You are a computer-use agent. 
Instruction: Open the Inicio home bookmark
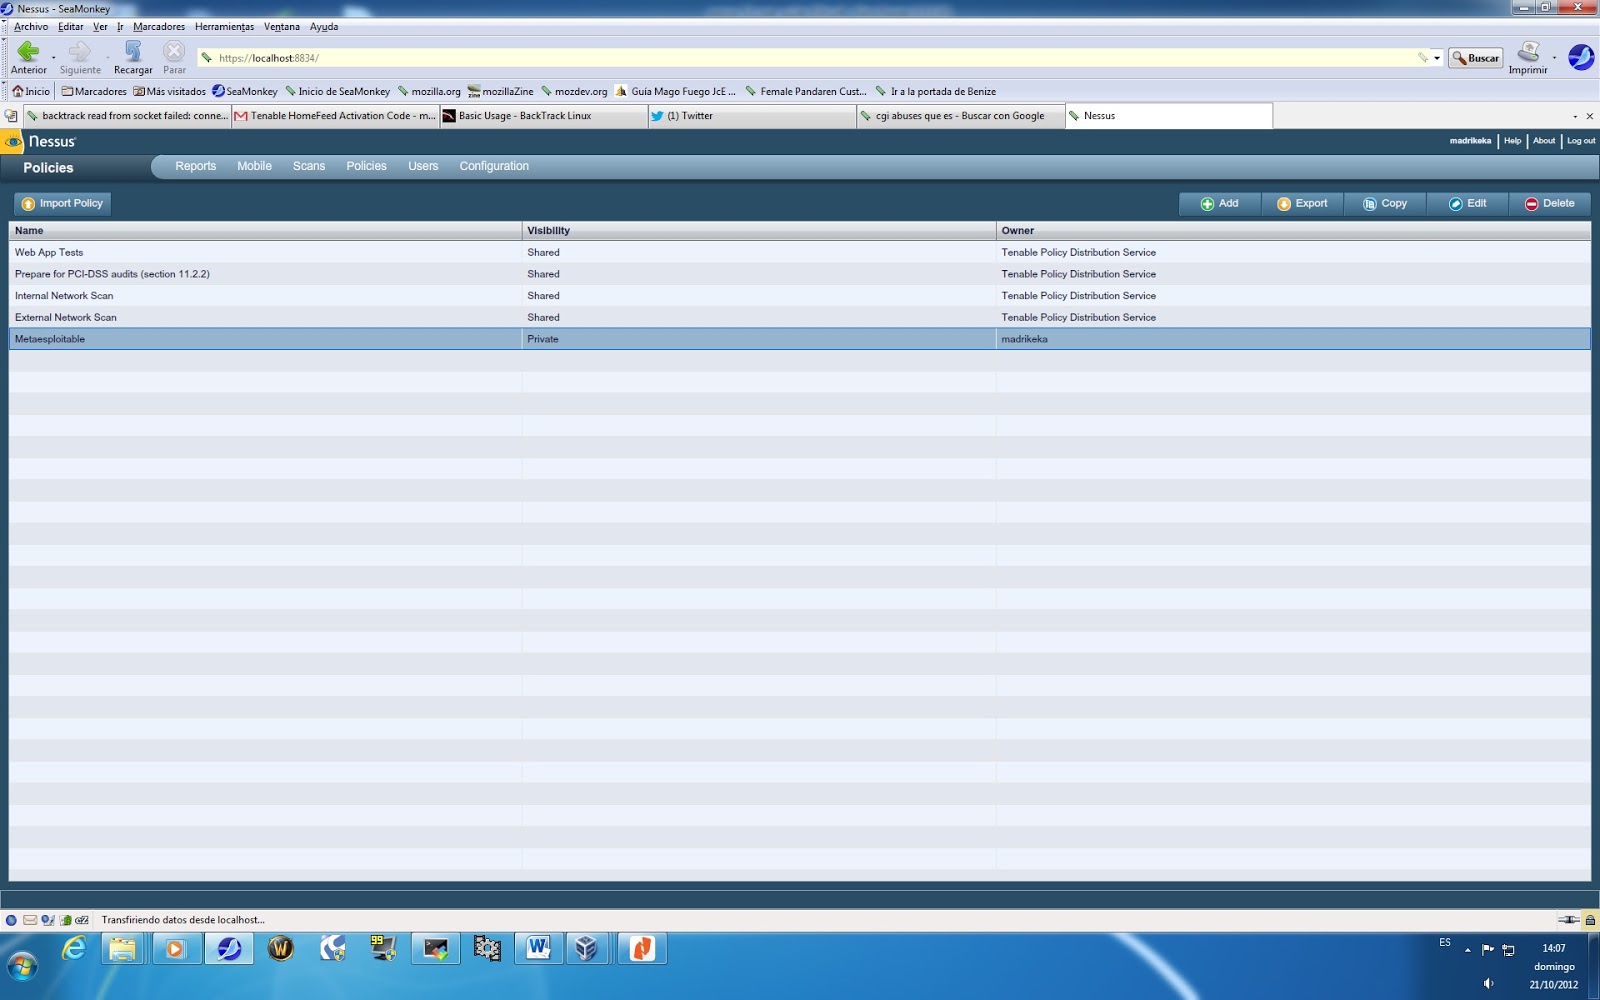coord(31,91)
